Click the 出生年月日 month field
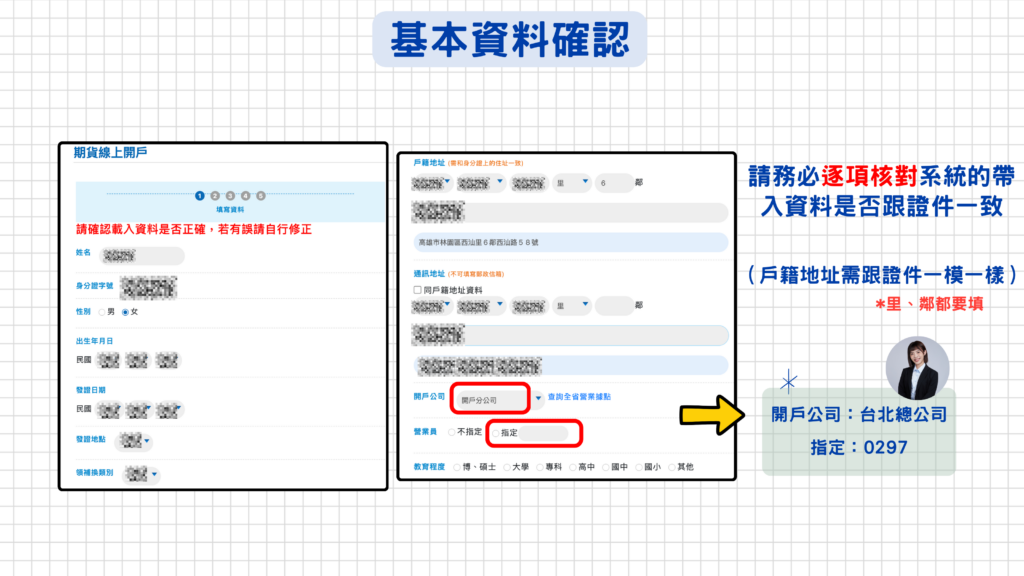Screen dimensions: 1024x576 point(137,360)
